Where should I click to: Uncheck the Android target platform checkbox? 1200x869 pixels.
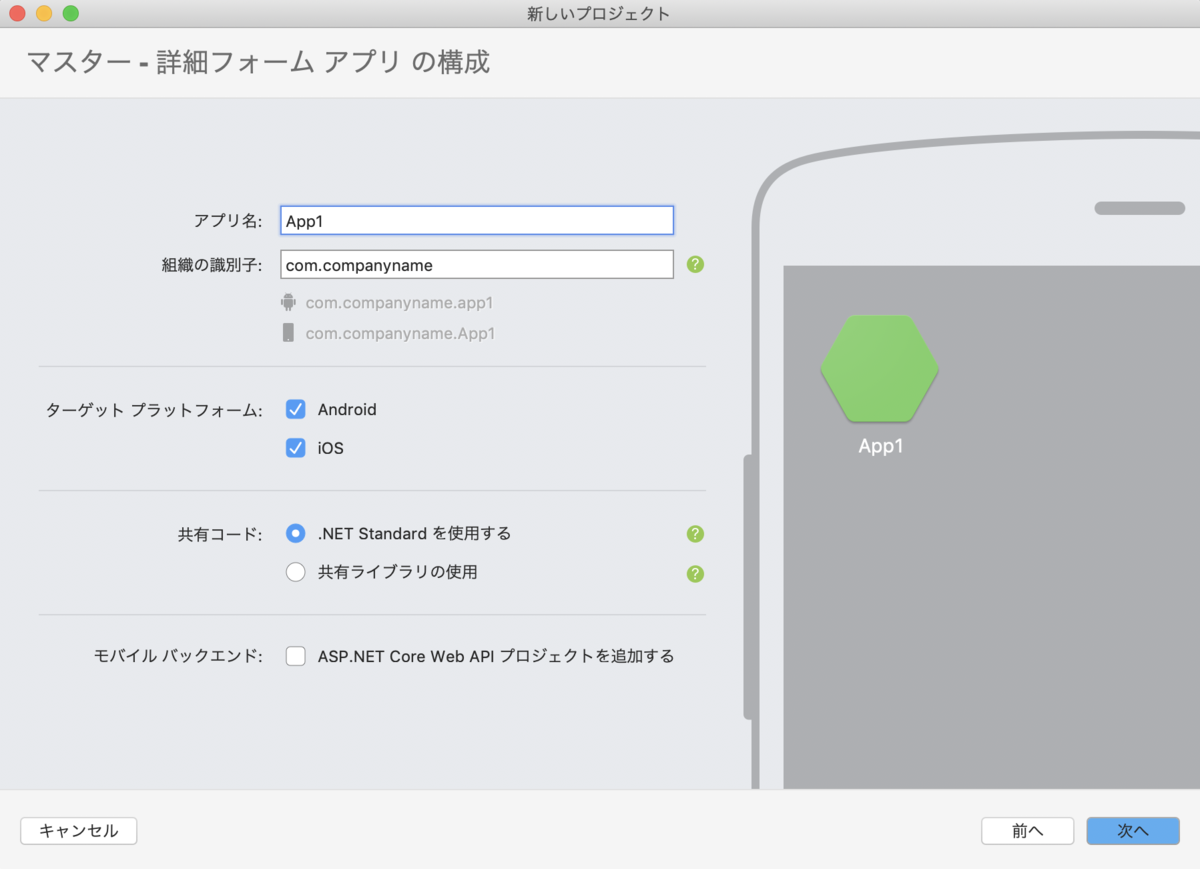tap(295, 409)
